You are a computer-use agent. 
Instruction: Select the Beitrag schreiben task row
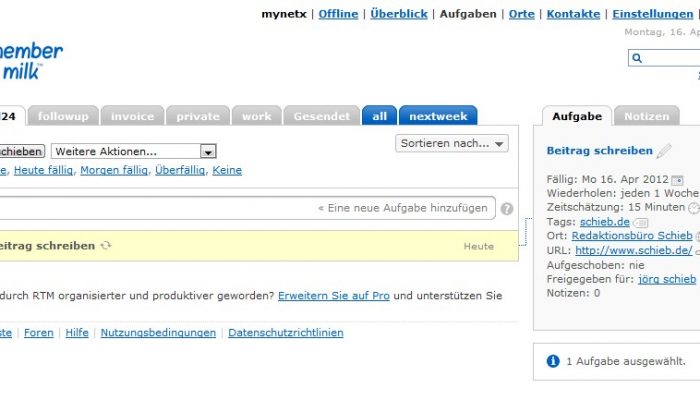click(259, 246)
